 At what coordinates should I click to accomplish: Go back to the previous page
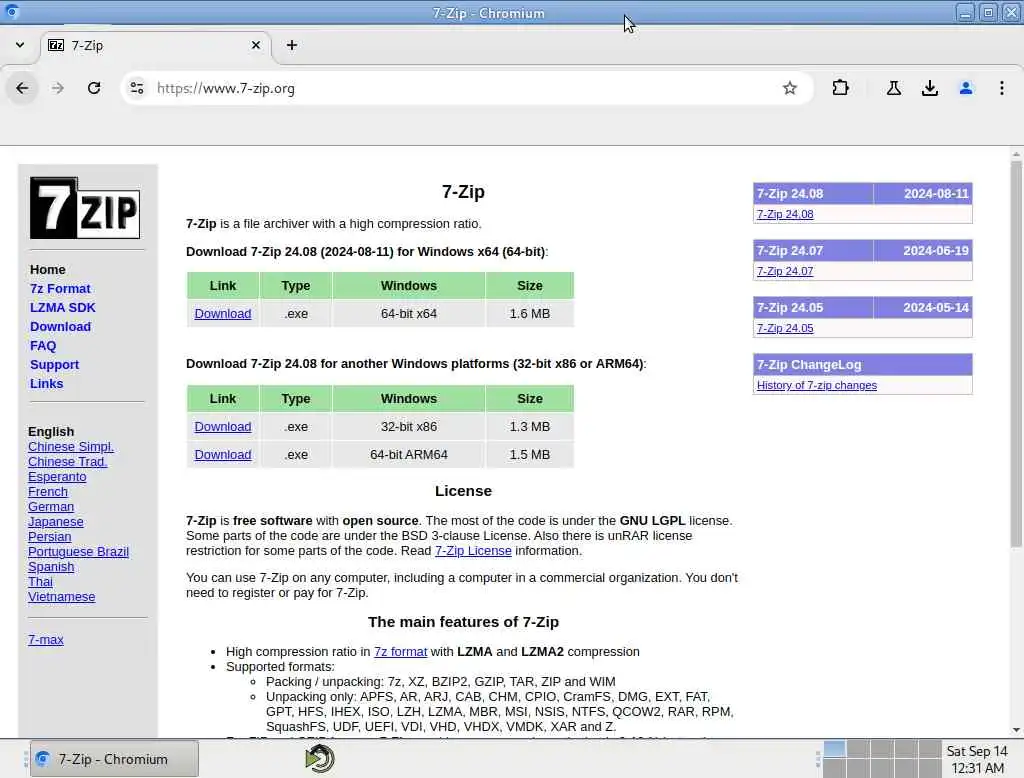coord(22,88)
